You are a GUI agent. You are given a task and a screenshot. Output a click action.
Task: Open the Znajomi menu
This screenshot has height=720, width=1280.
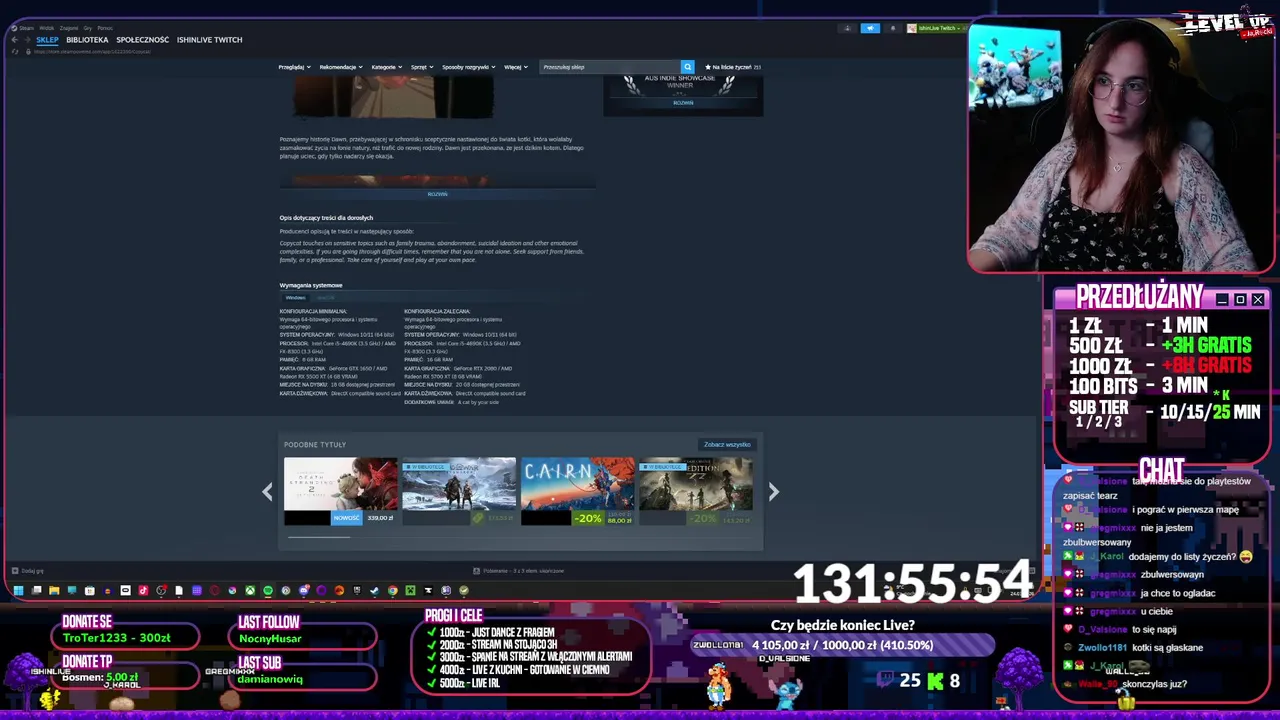pyautogui.click(x=68, y=28)
